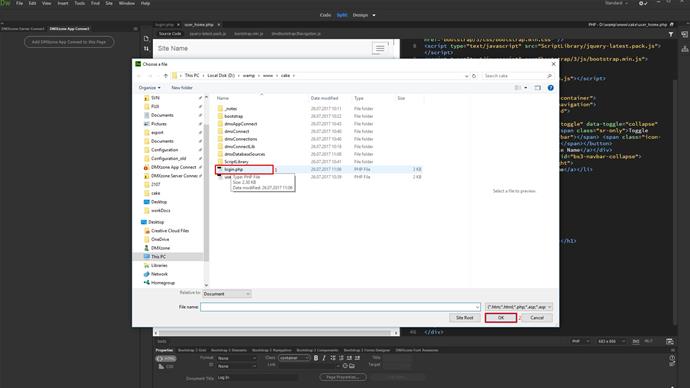690x388 pixels.
Task: Select workDocs in the sidebar
Action: click(x=160, y=210)
